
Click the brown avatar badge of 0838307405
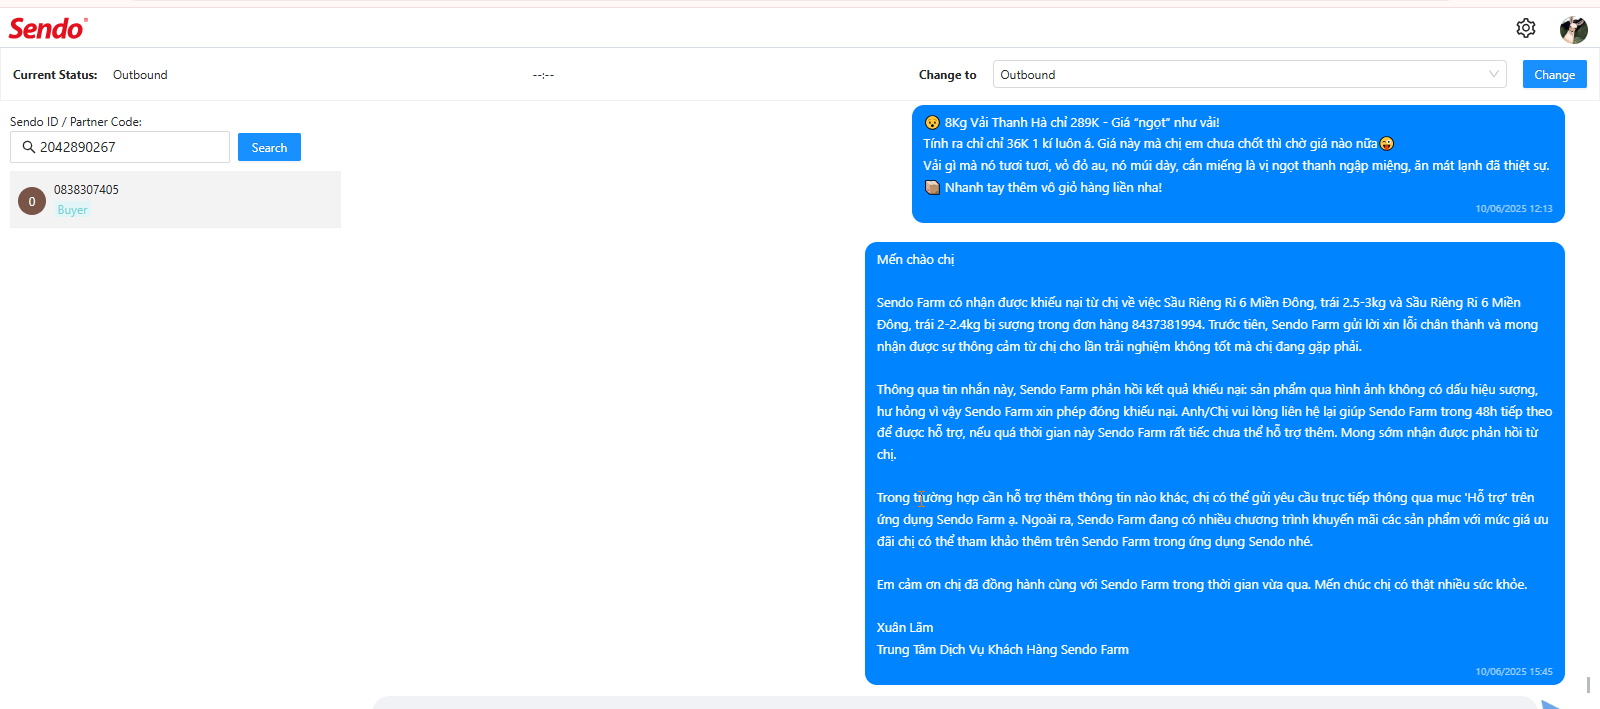pos(32,201)
